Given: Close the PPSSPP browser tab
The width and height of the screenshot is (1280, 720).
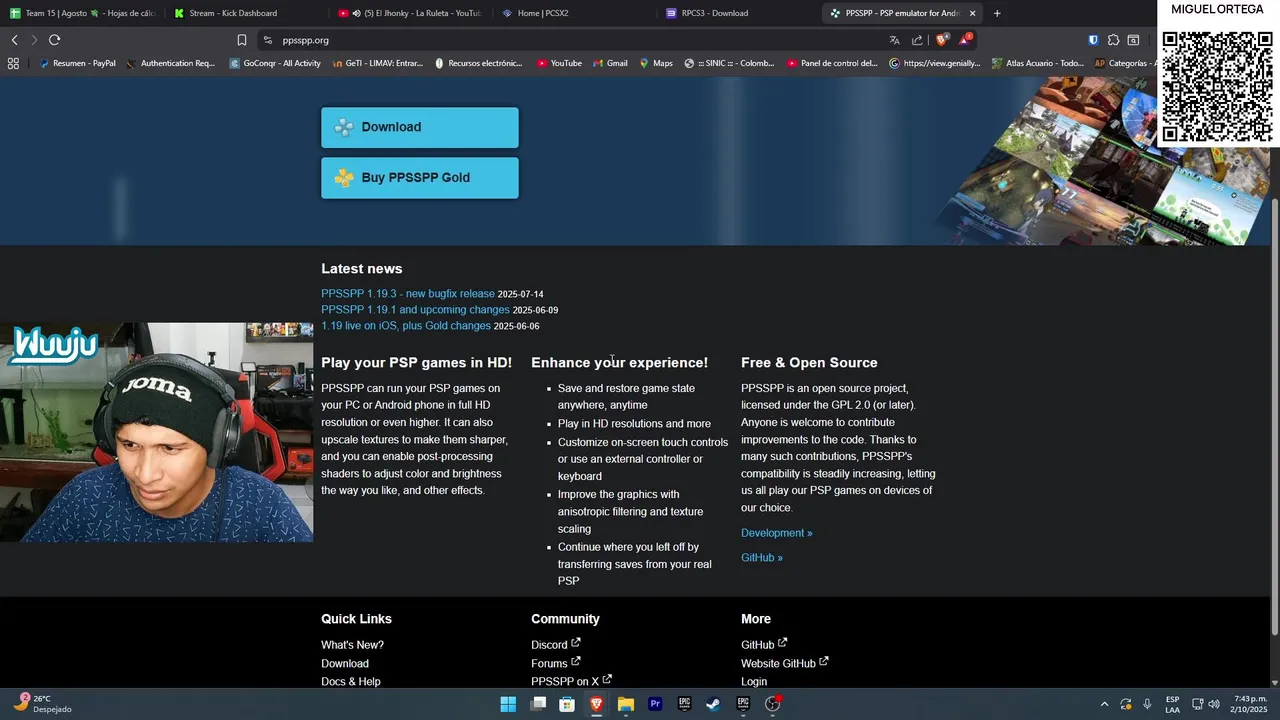Looking at the screenshot, I should (972, 13).
